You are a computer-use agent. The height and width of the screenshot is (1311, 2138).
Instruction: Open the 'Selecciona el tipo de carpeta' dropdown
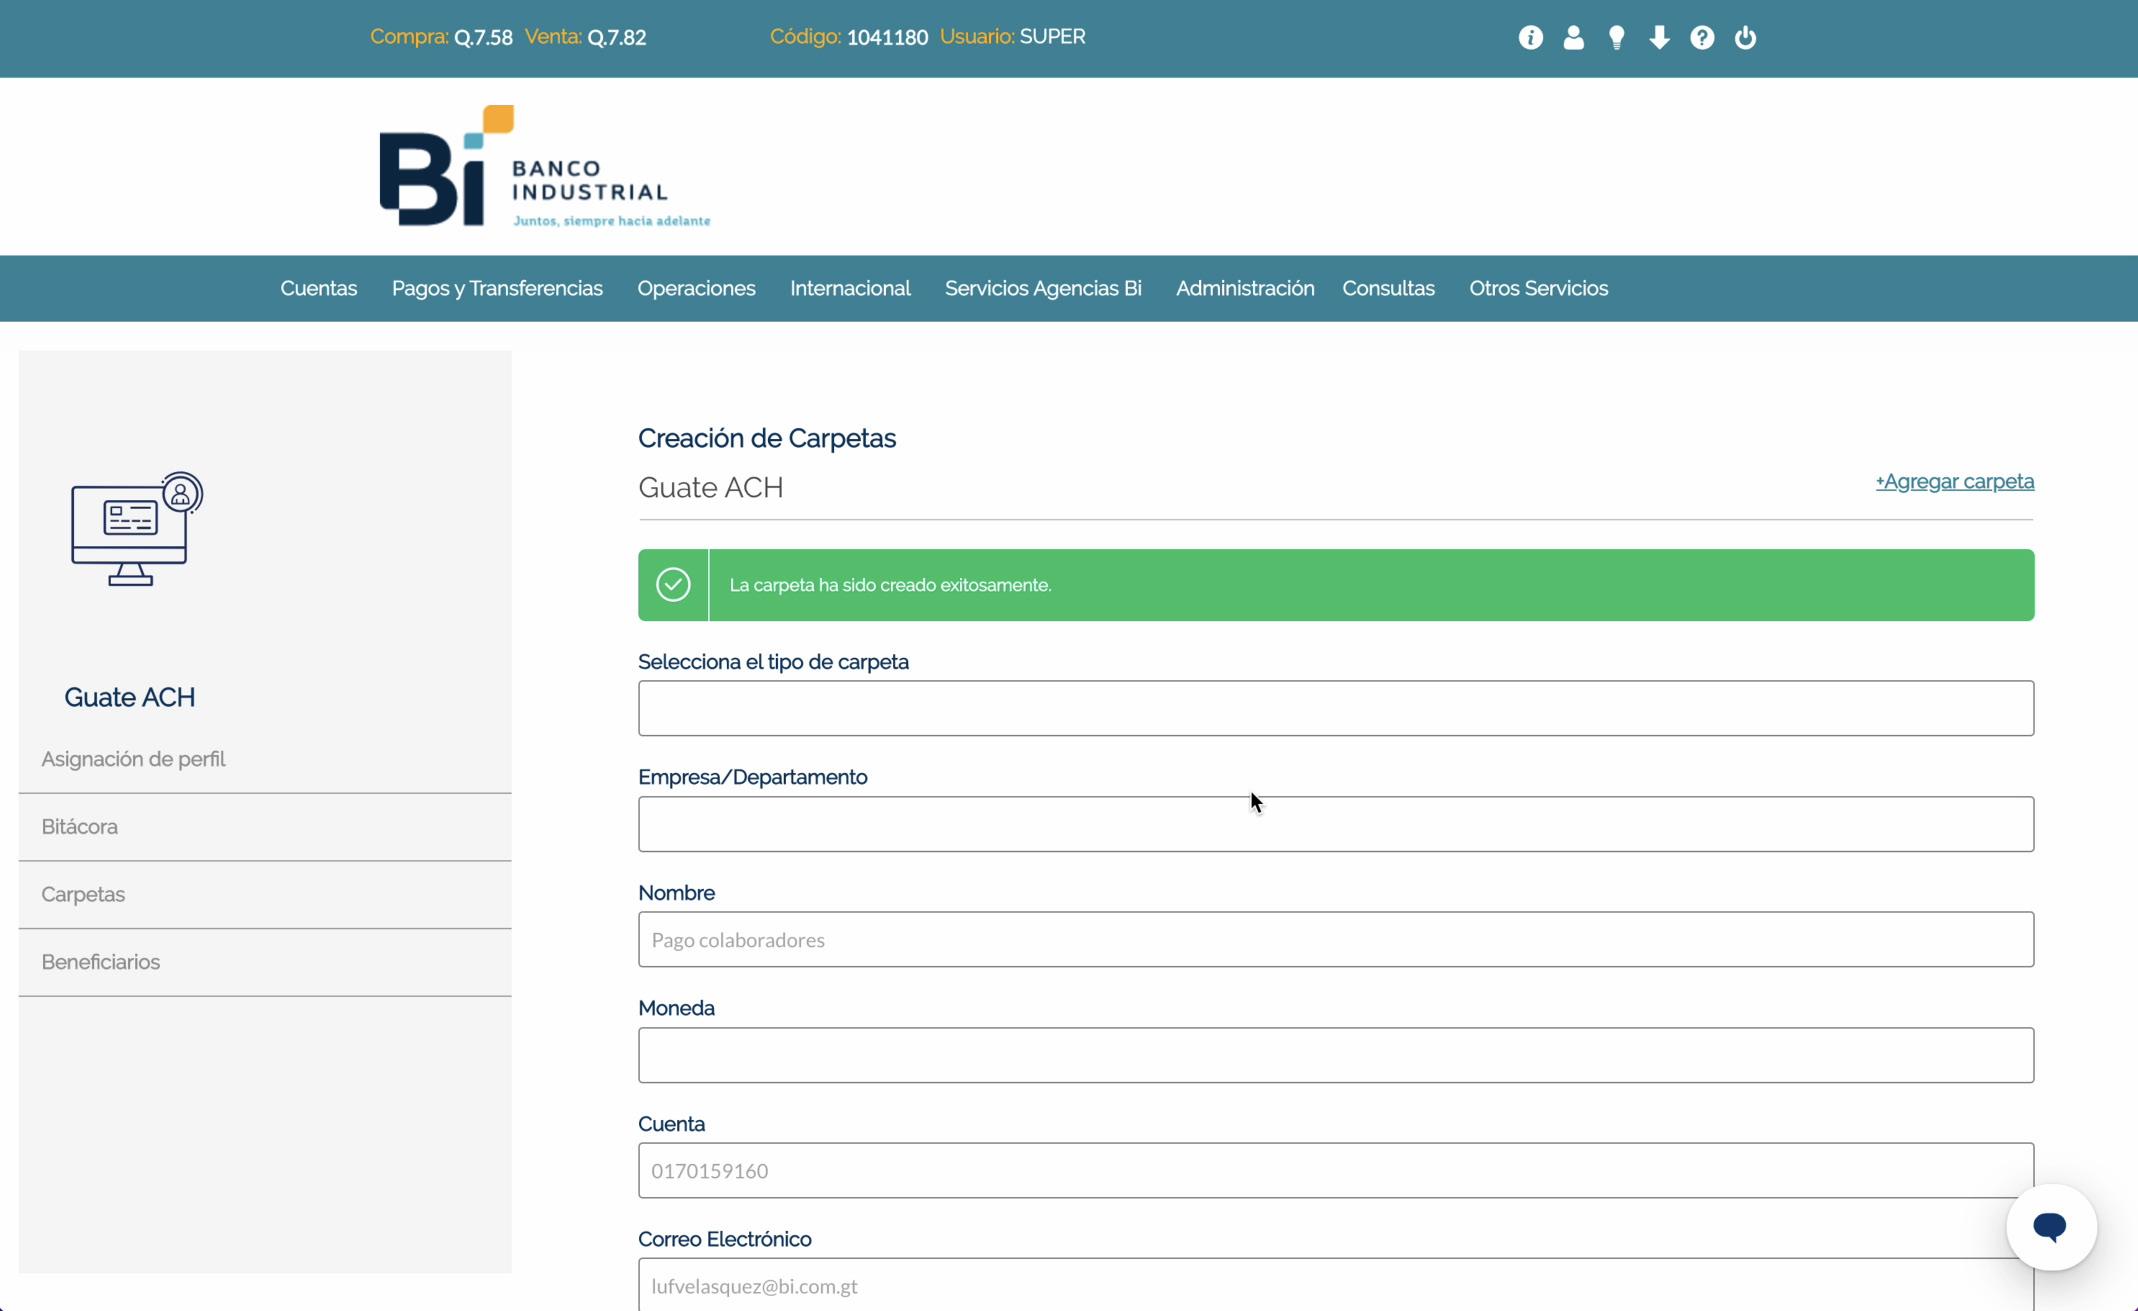click(1335, 708)
